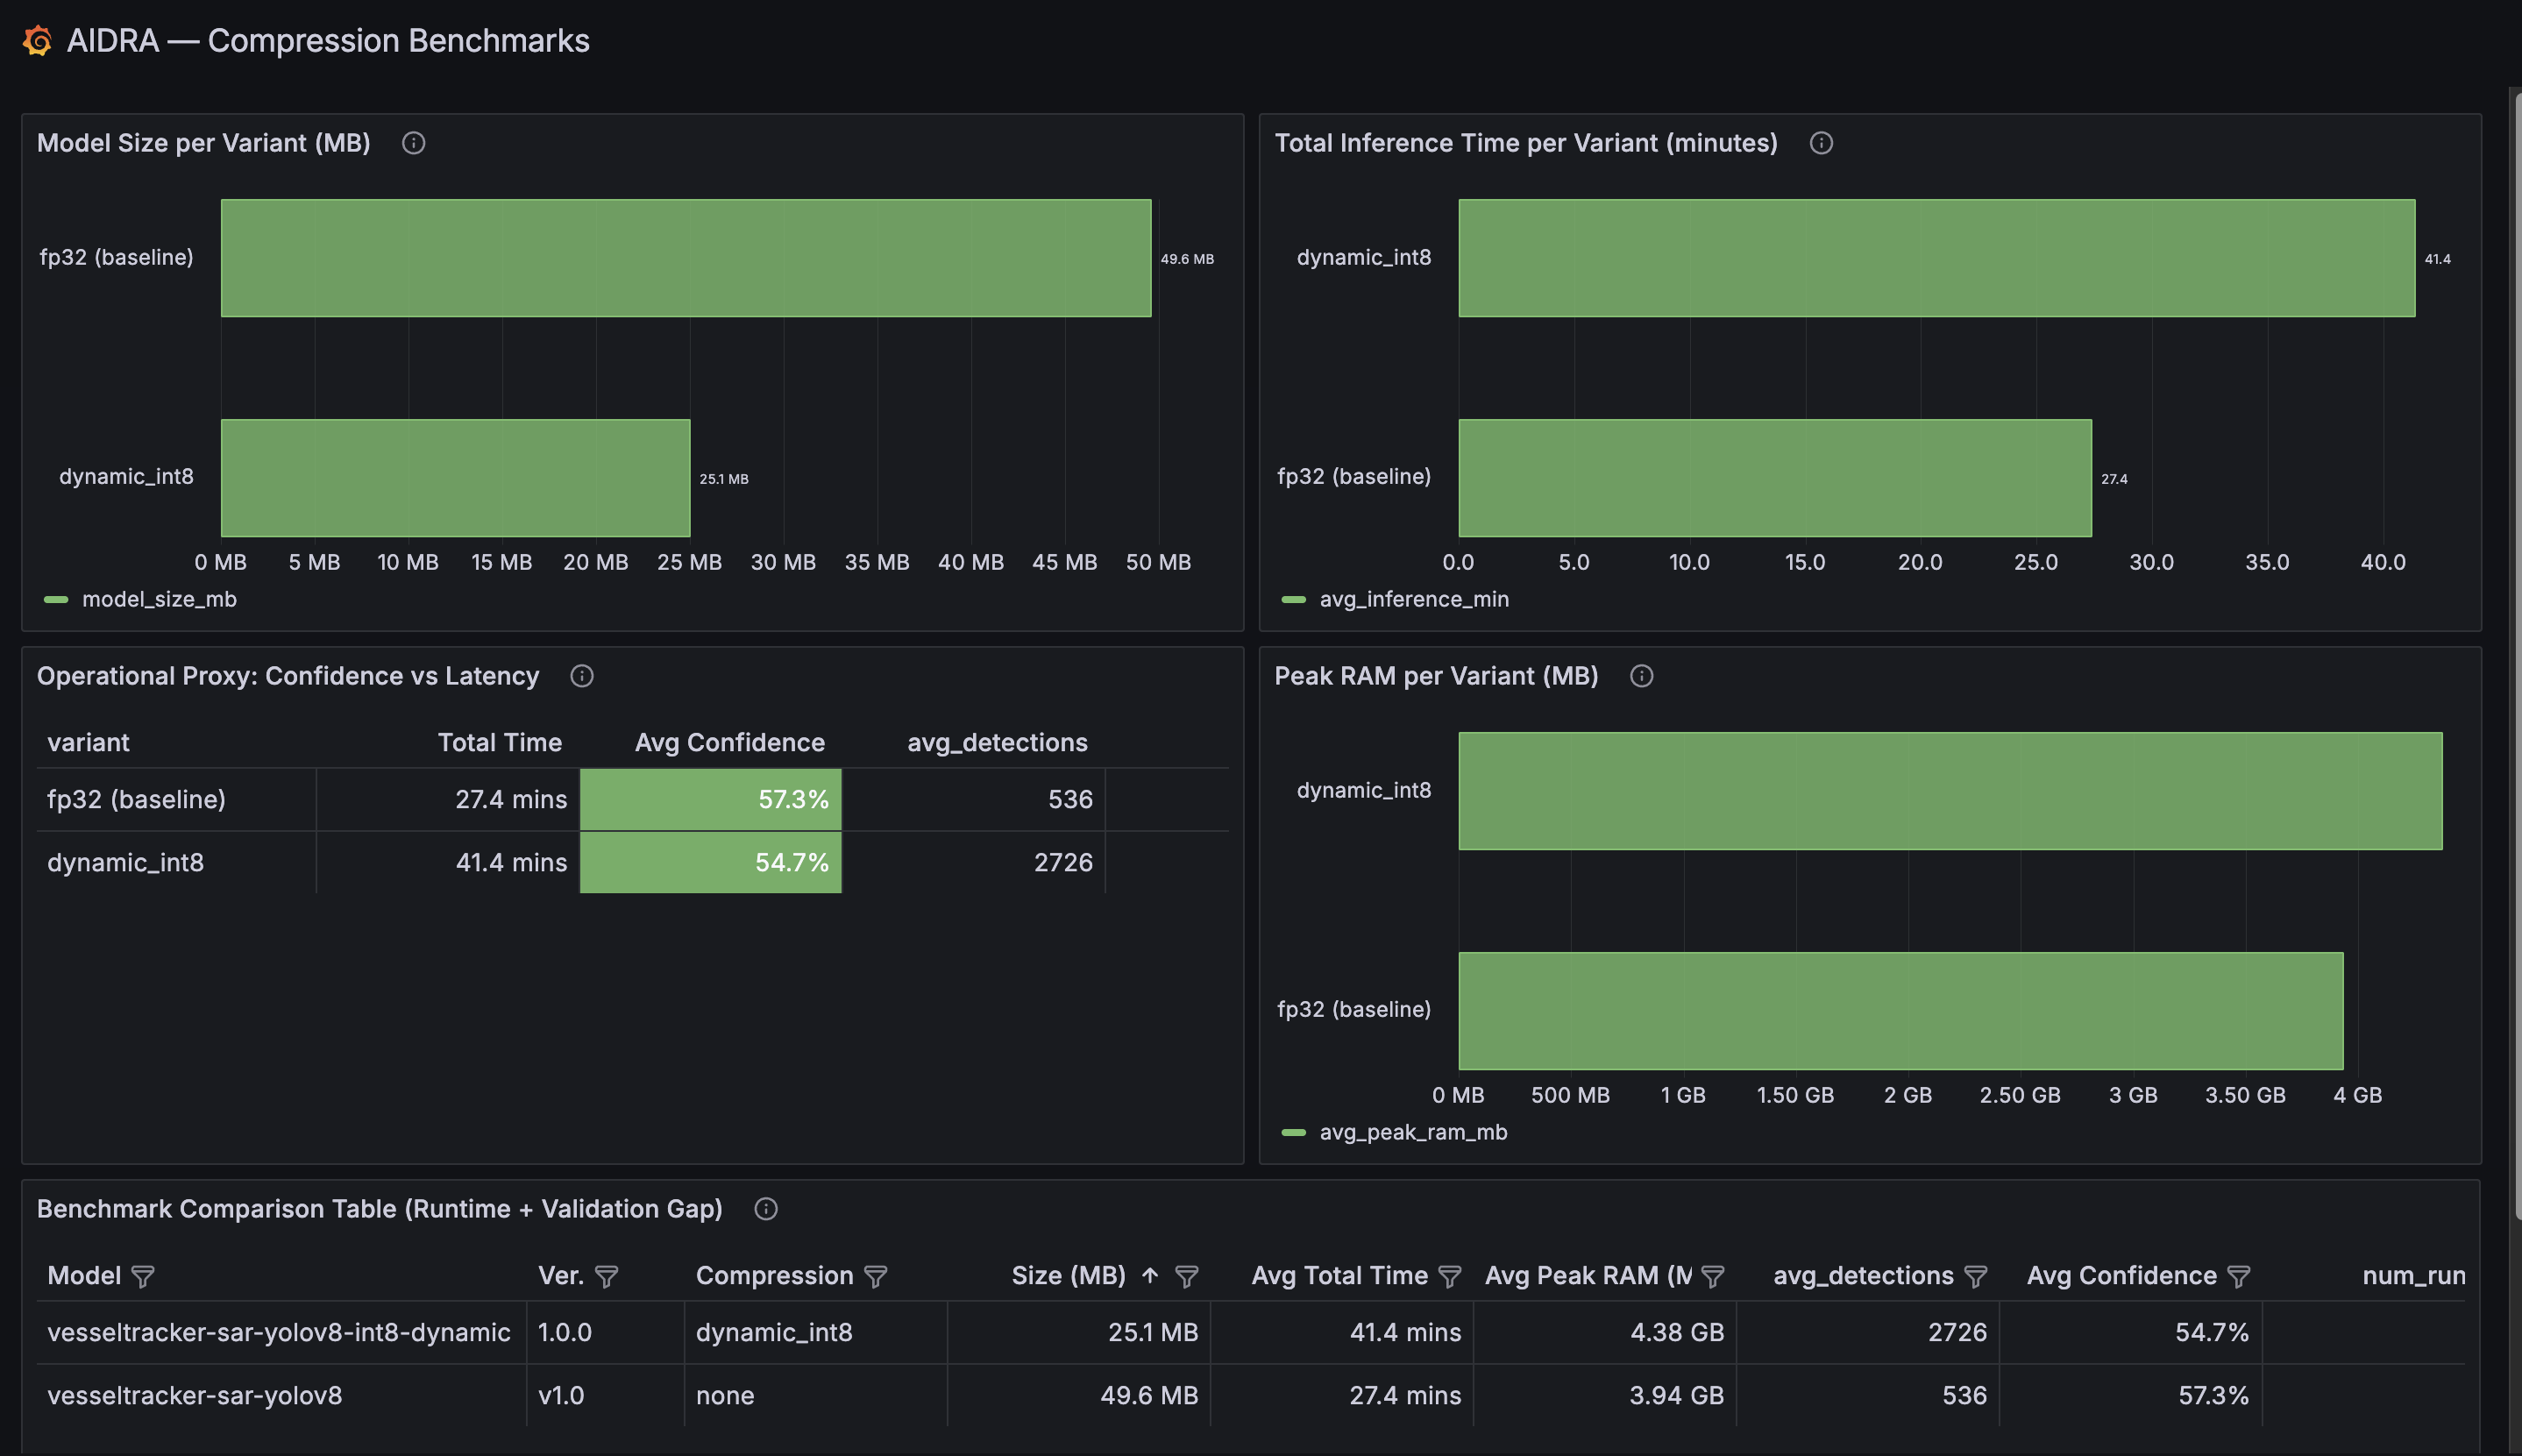Sort benchmark table by Size (MB) header
The height and width of the screenshot is (1456, 2522).
pyautogui.click(x=1068, y=1275)
